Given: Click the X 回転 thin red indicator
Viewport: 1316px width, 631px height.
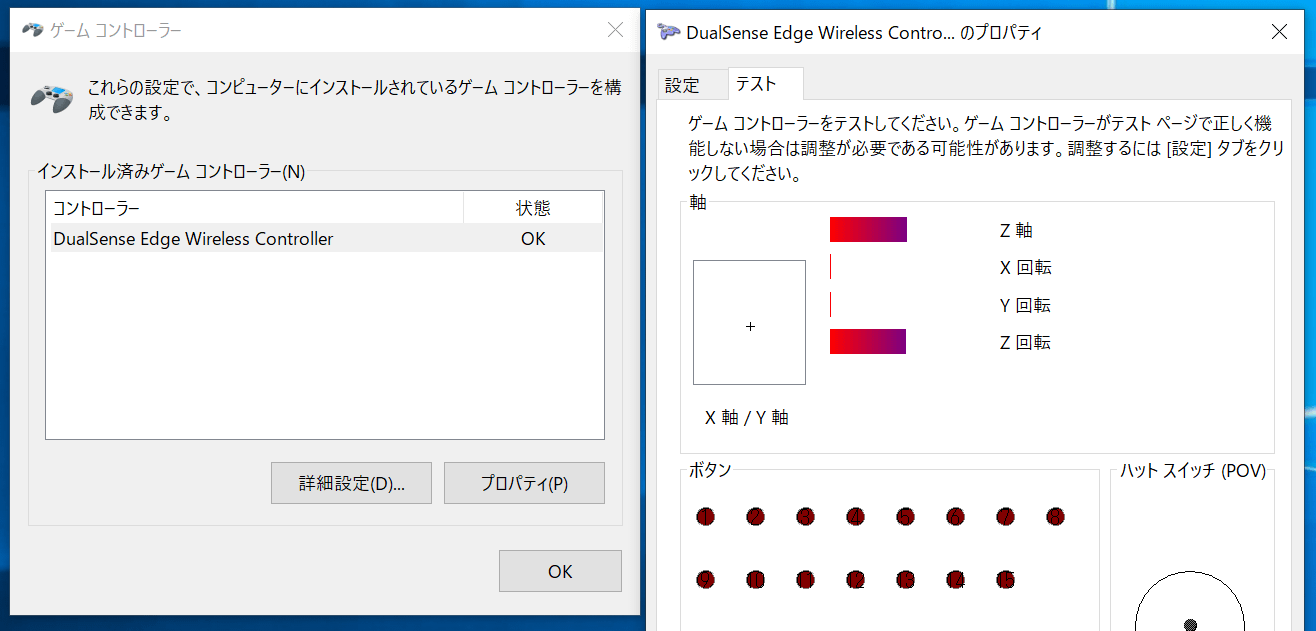Looking at the screenshot, I should pyautogui.click(x=831, y=267).
